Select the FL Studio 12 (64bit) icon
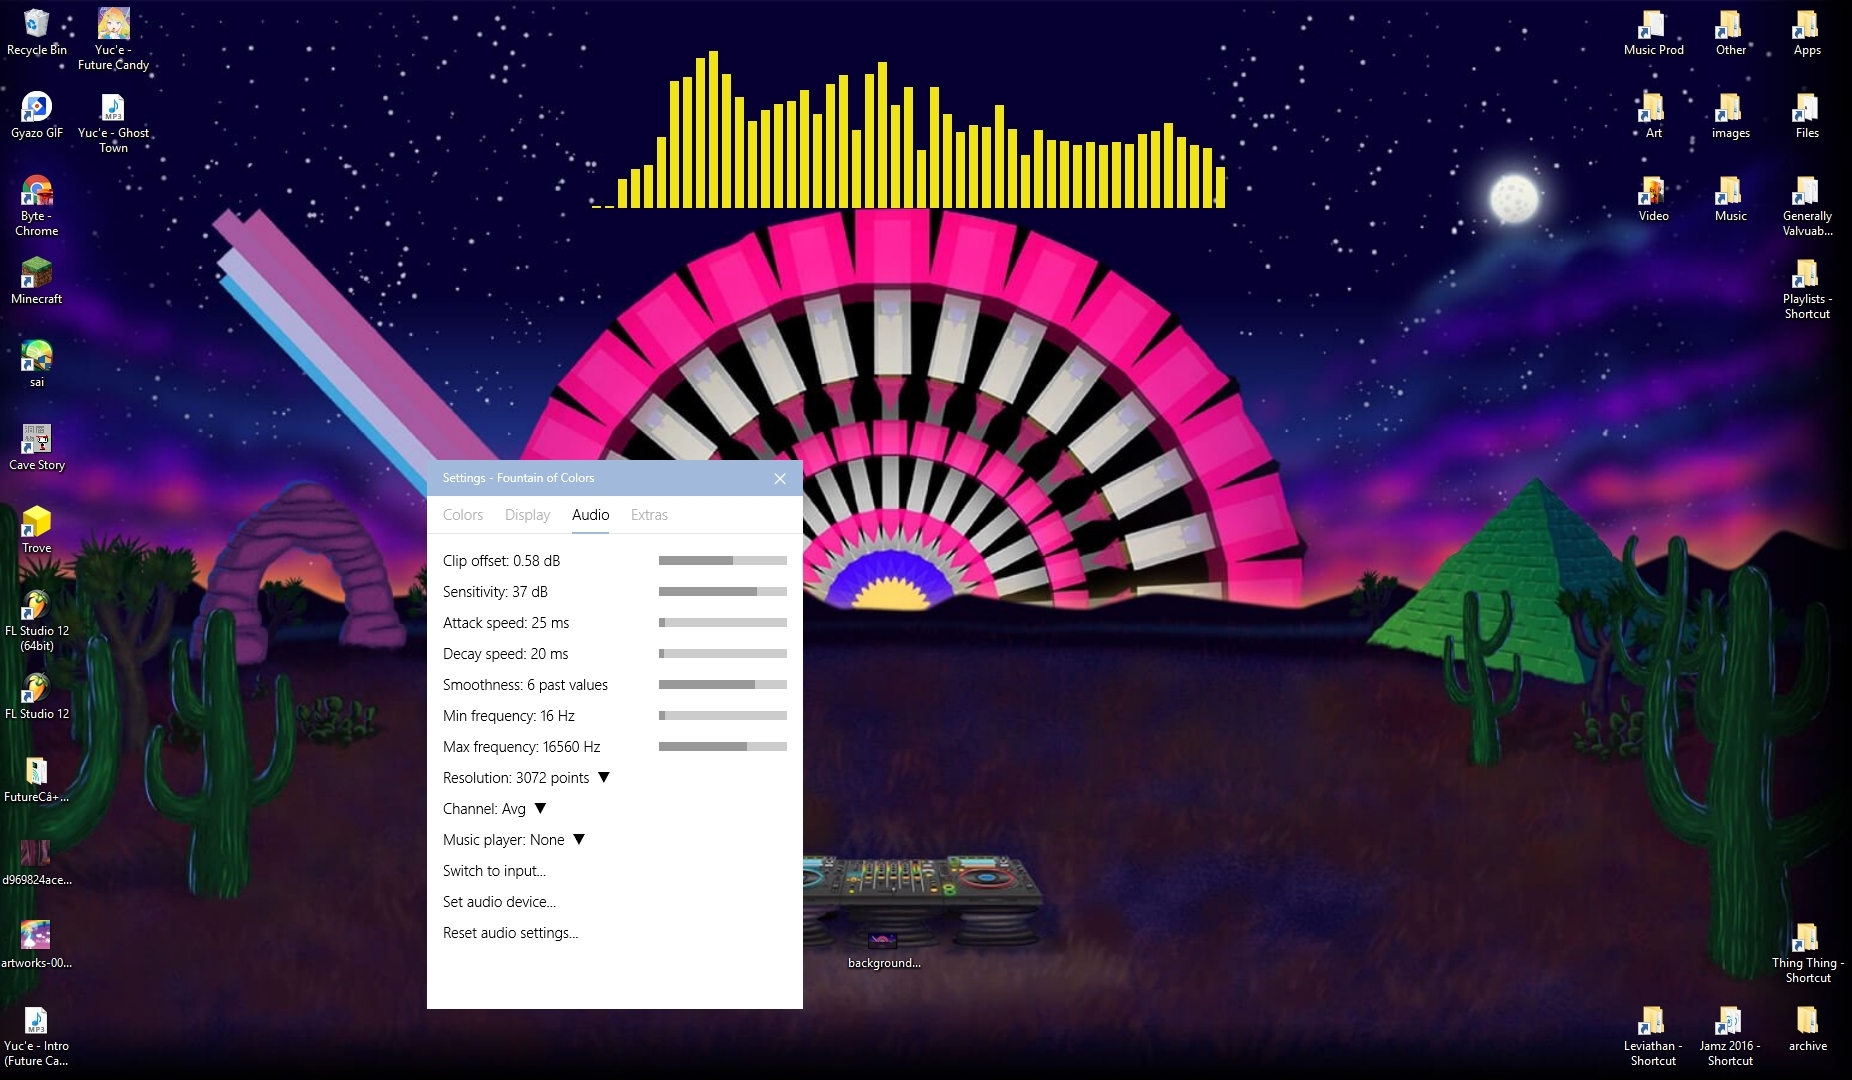 pyautogui.click(x=37, y=621)
